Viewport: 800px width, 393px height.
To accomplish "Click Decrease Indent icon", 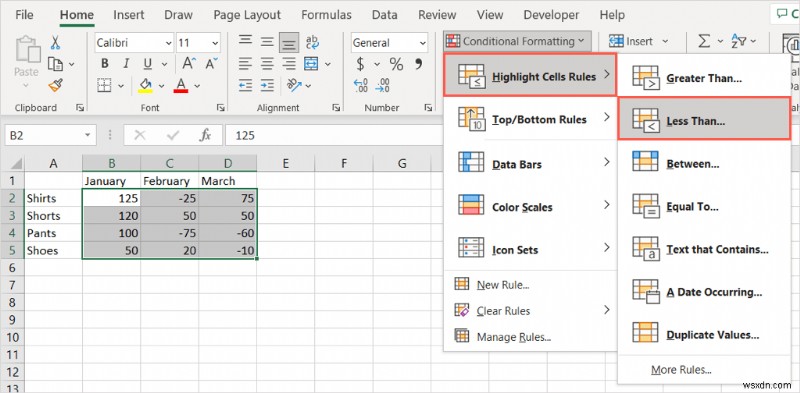I will (245, 85).
